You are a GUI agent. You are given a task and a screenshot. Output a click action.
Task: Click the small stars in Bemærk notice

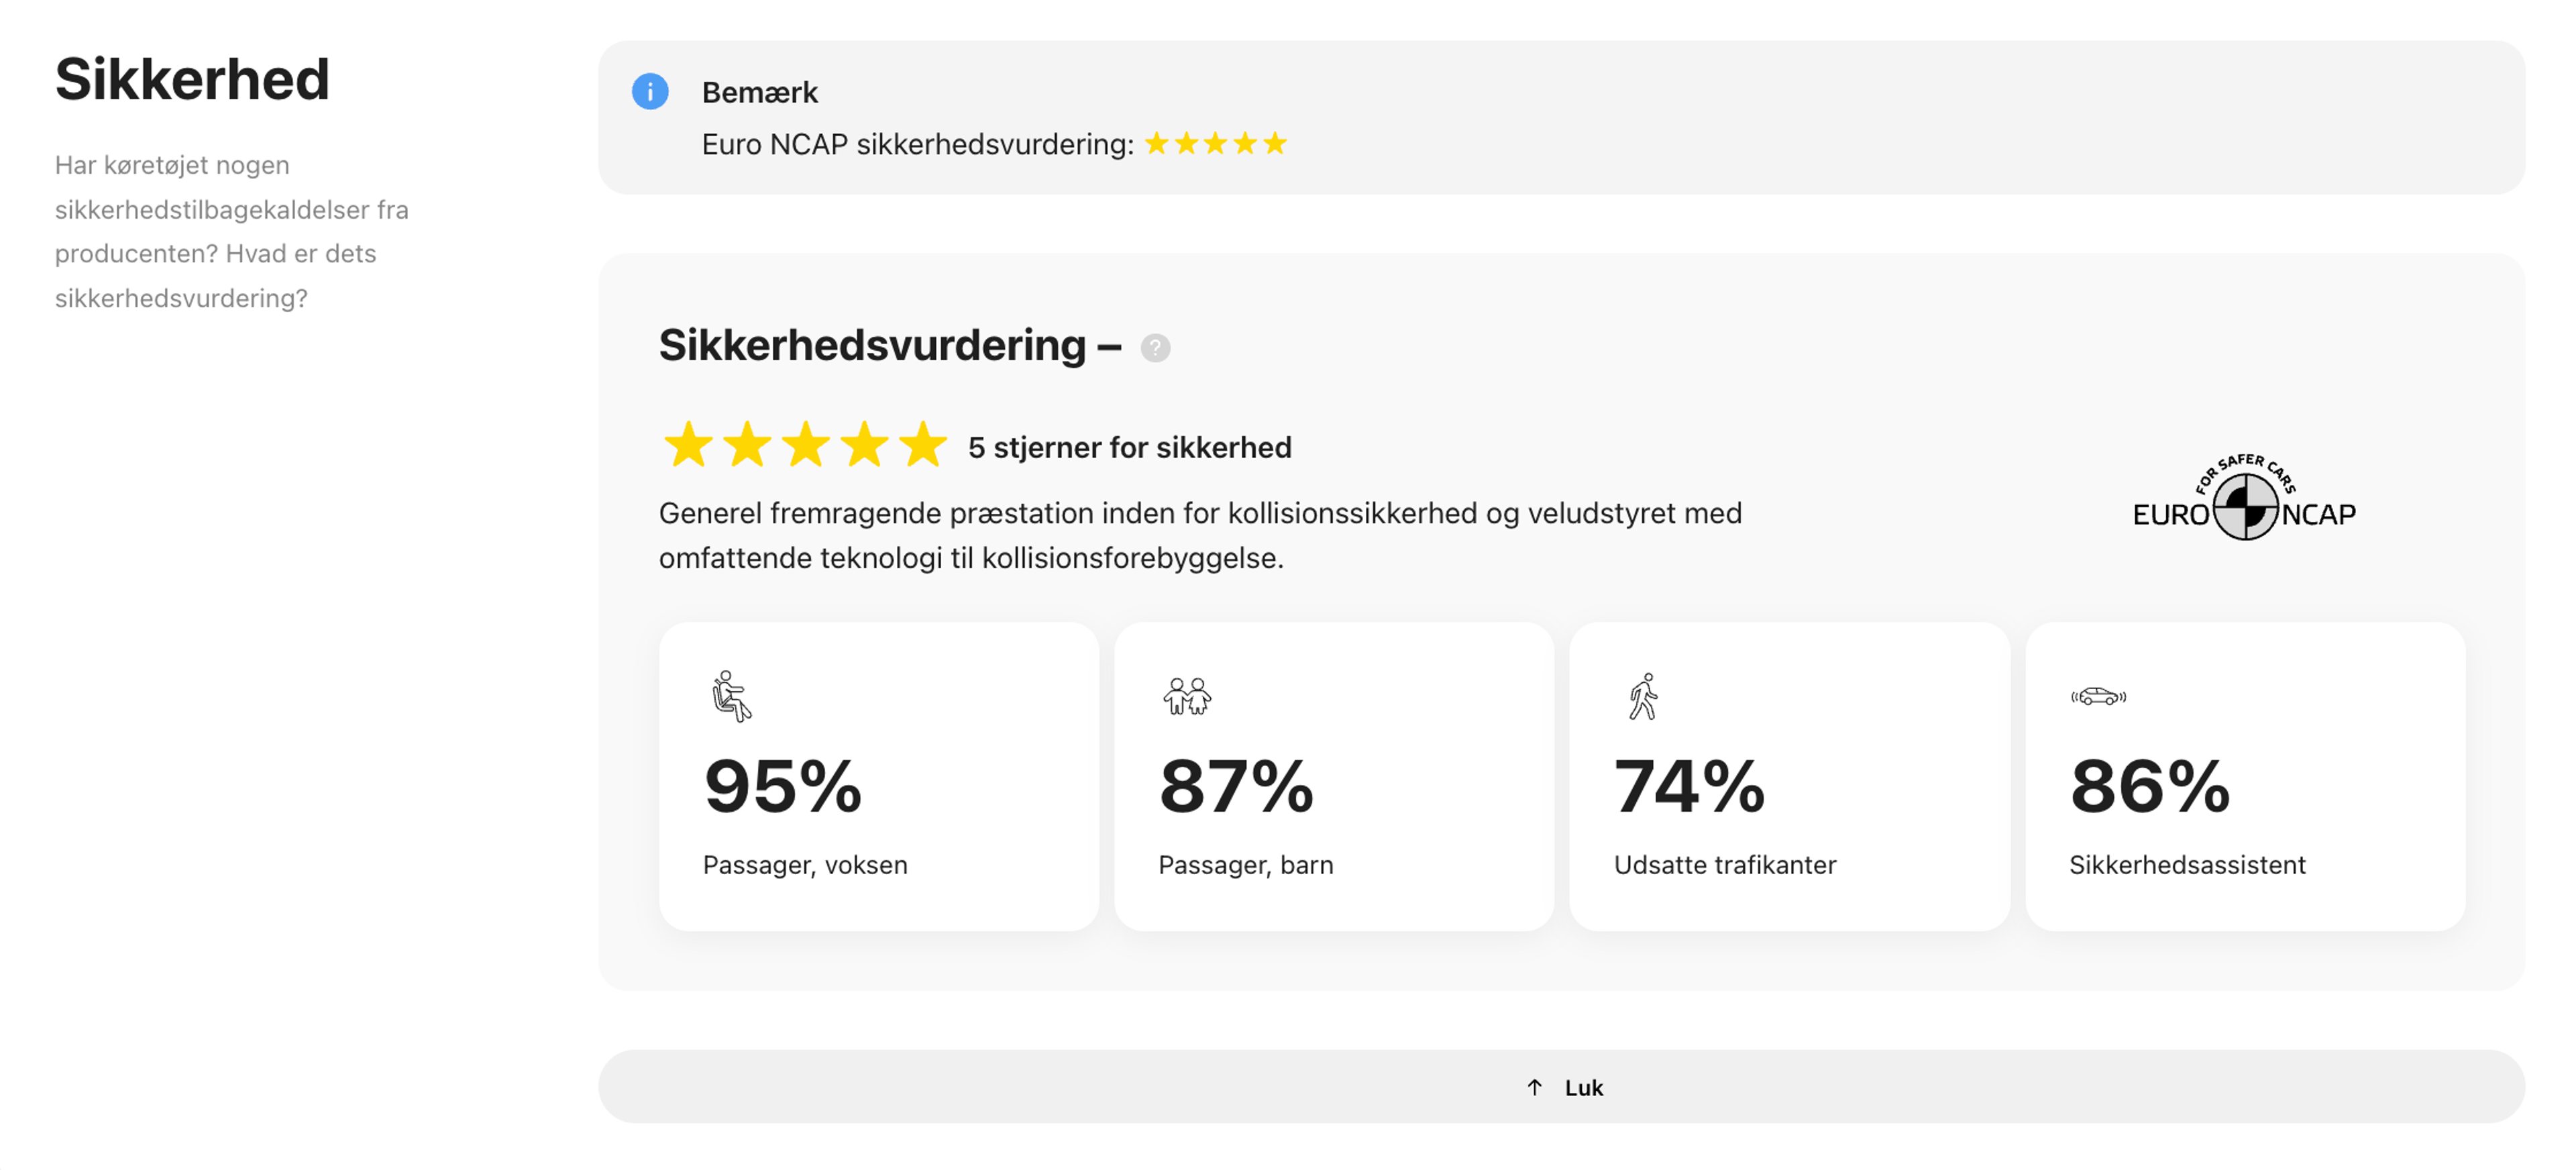click(1215, 144)
